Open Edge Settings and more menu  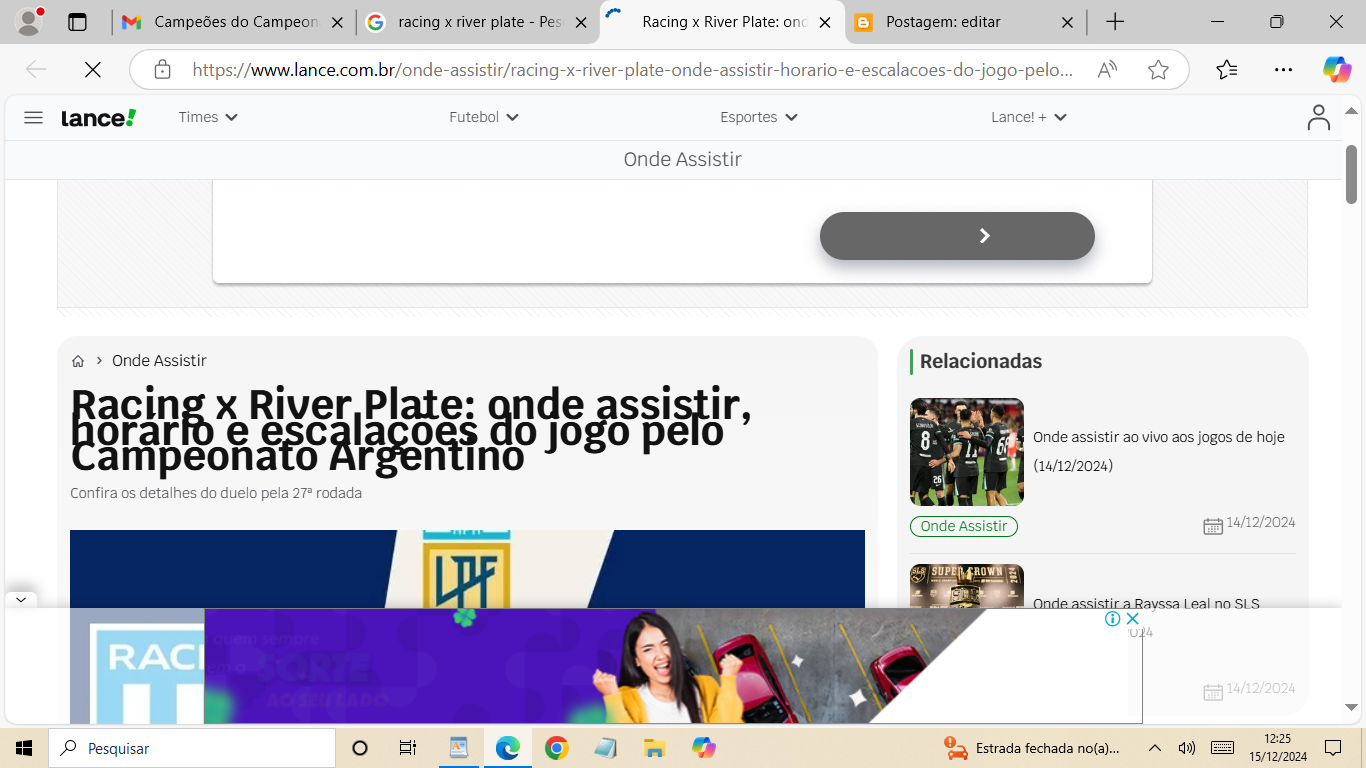point(1283,69)
